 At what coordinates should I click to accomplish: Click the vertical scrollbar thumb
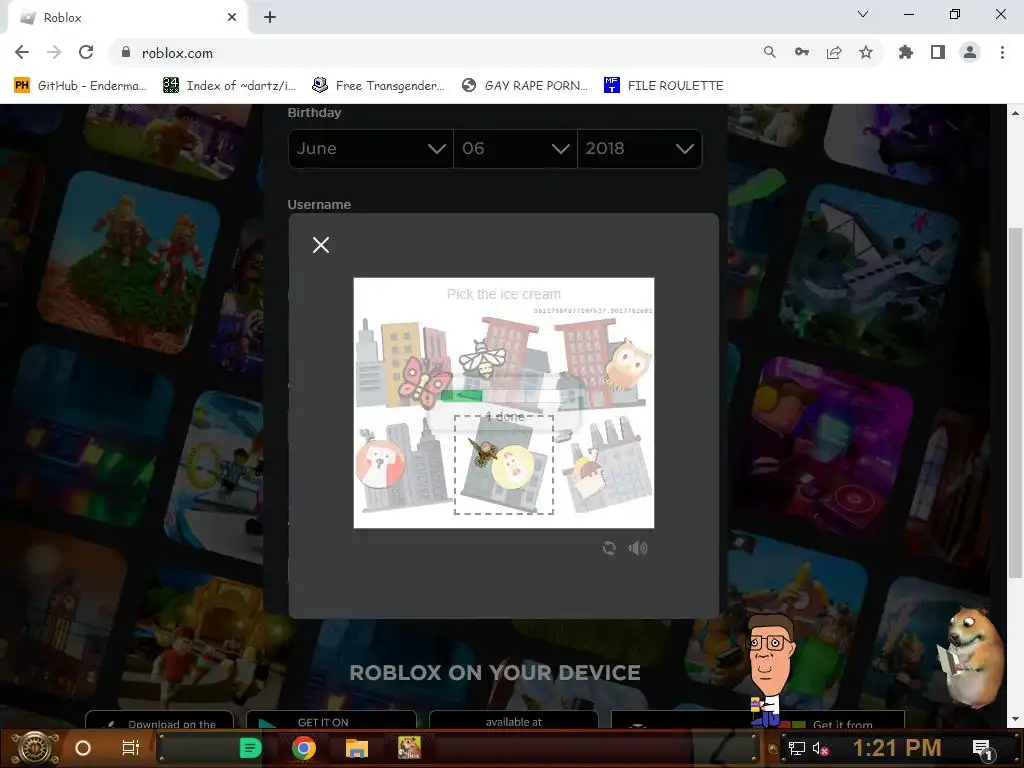1015,402
